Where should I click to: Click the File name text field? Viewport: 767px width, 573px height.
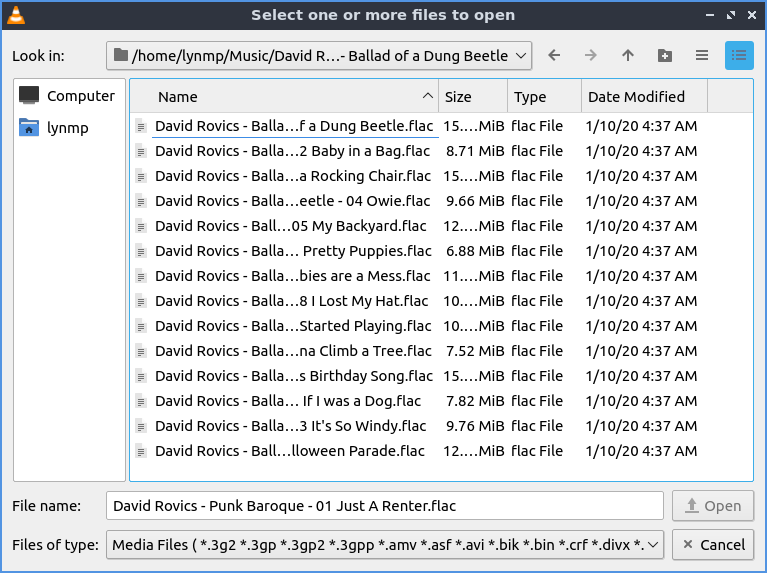(x=384, y=506)
